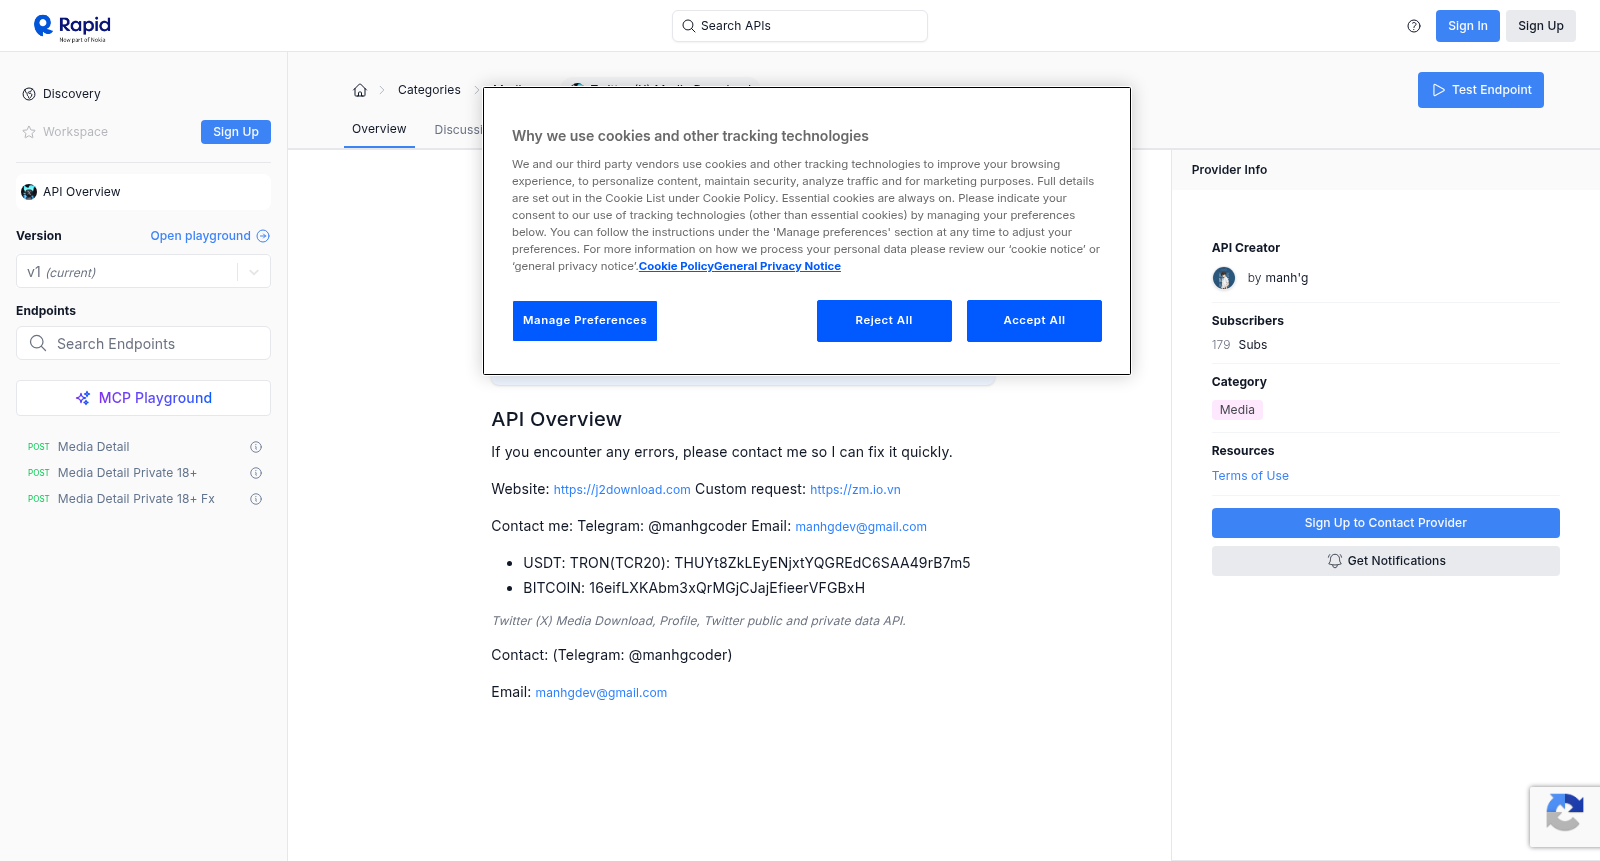Image resolution: width=1600 pixels, height=861 pixels.
Task: Click the API Overview heading
Action: pyautogui.click(x=556, y=420)
